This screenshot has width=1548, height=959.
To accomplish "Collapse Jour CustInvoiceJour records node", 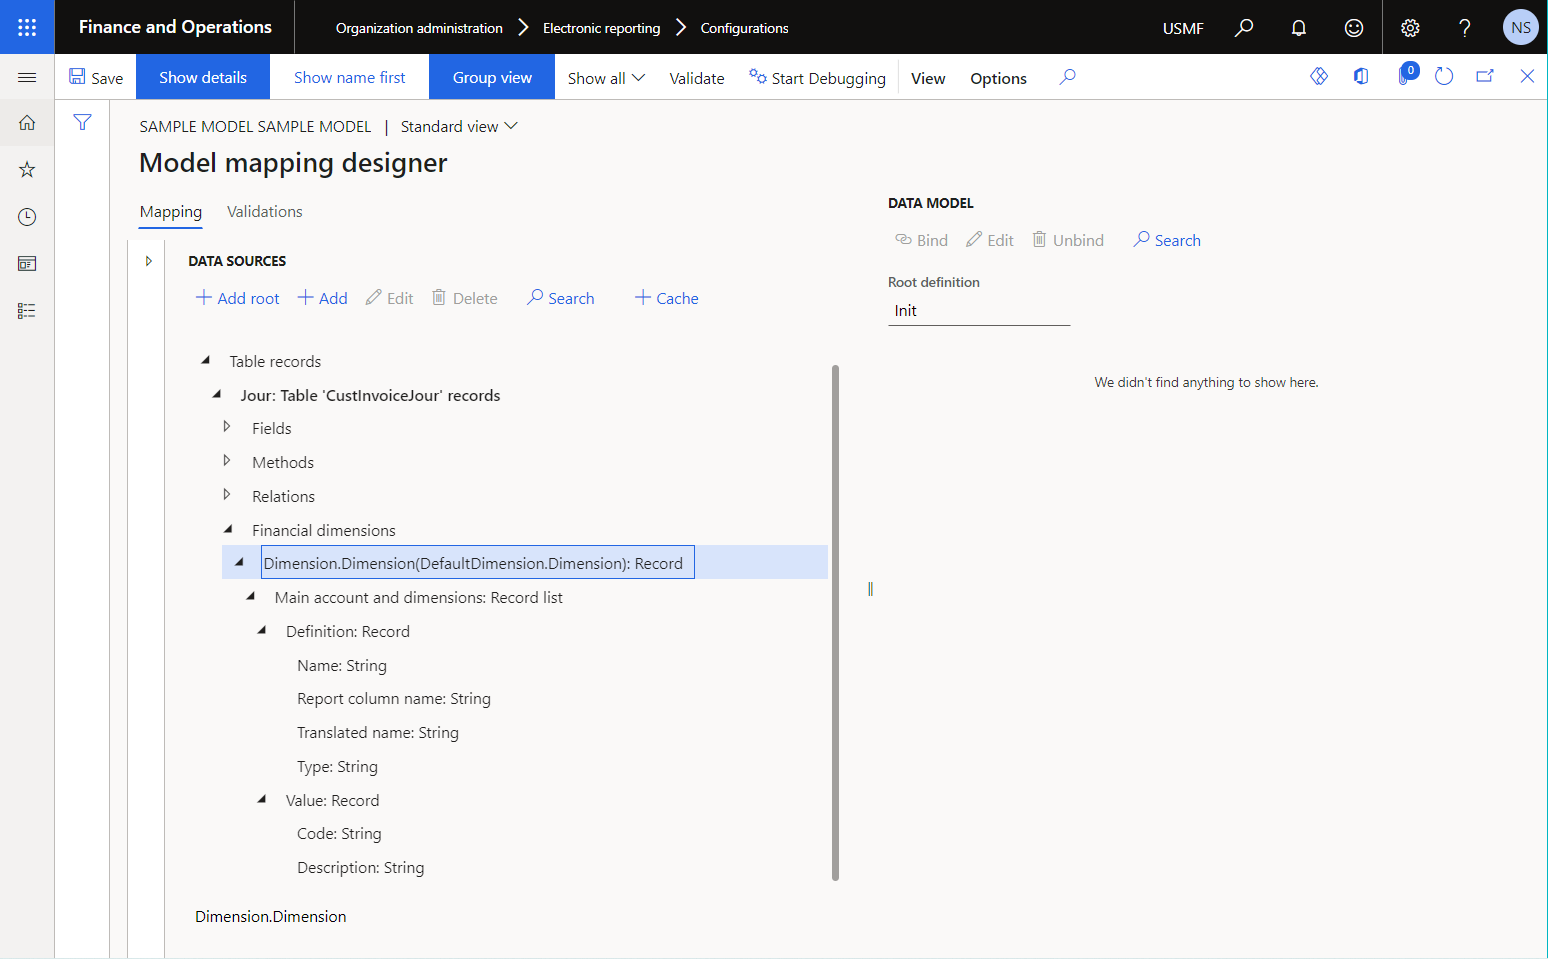I will pos(217,394).
